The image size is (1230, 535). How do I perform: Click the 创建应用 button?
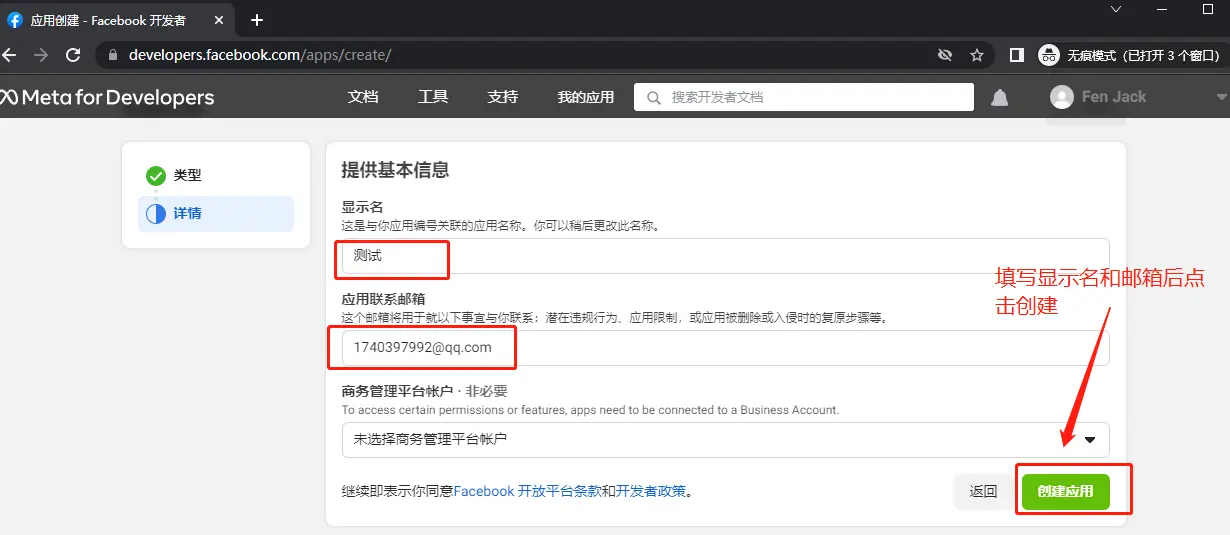point(1066,491)
